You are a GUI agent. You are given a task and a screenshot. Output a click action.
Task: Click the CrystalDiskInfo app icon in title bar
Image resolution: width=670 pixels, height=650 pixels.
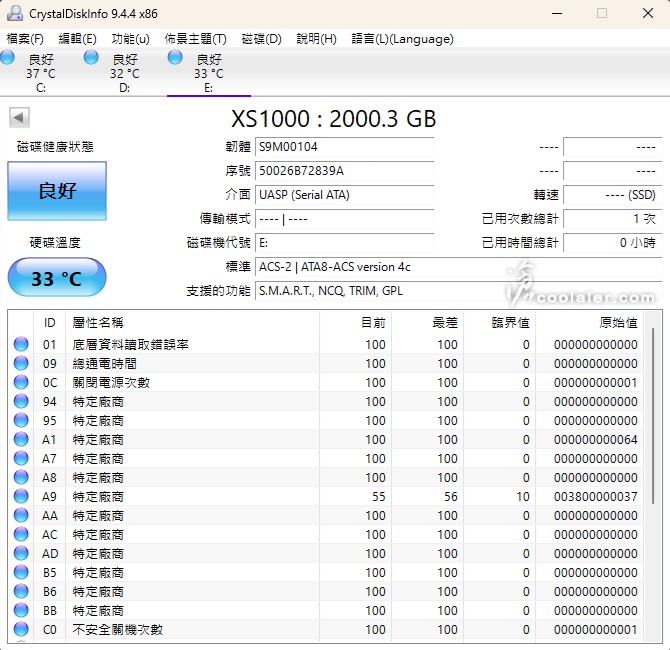15,13
